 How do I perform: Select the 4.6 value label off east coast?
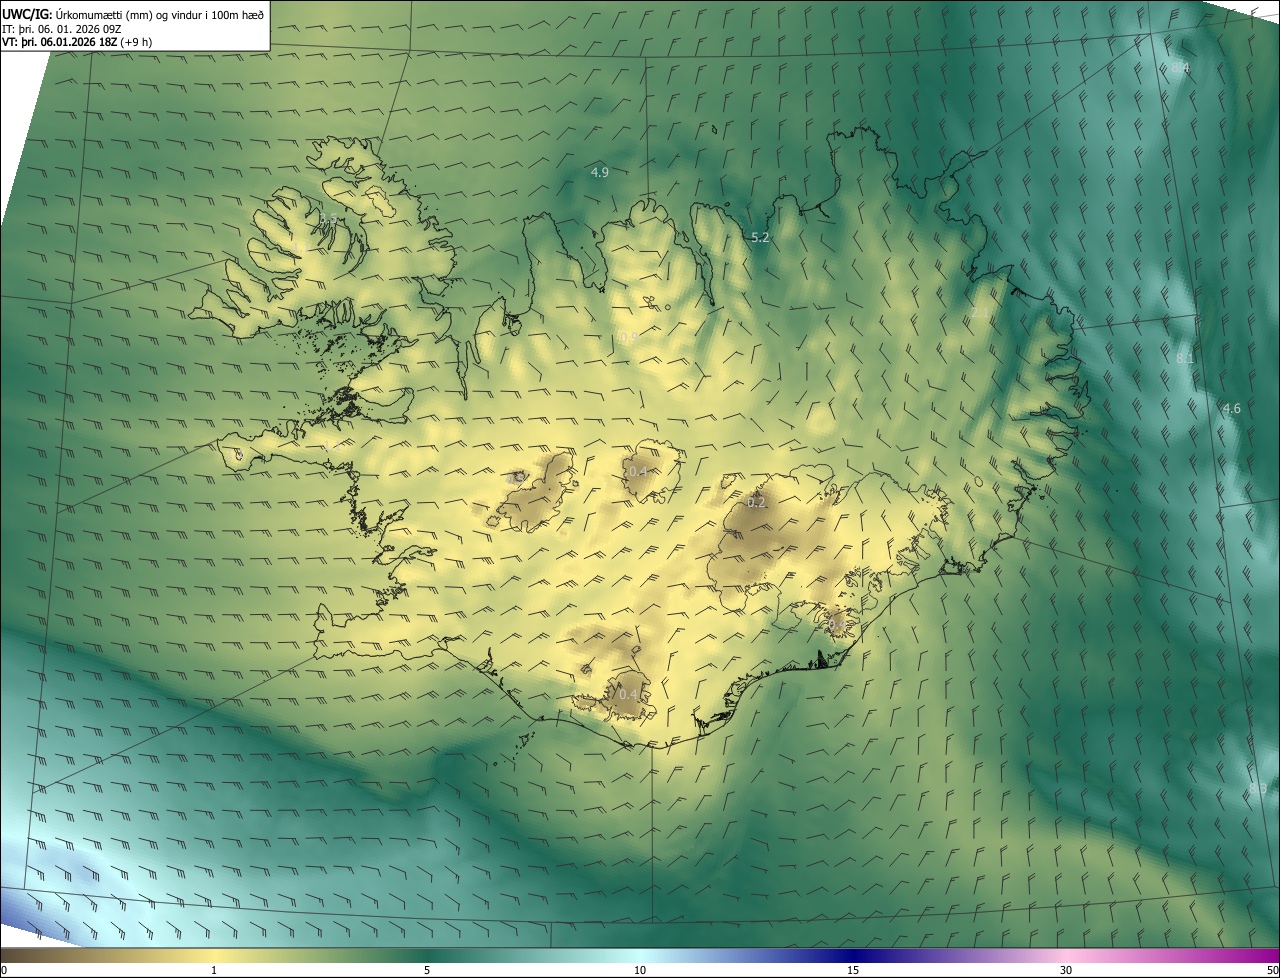coord(1232,408)
